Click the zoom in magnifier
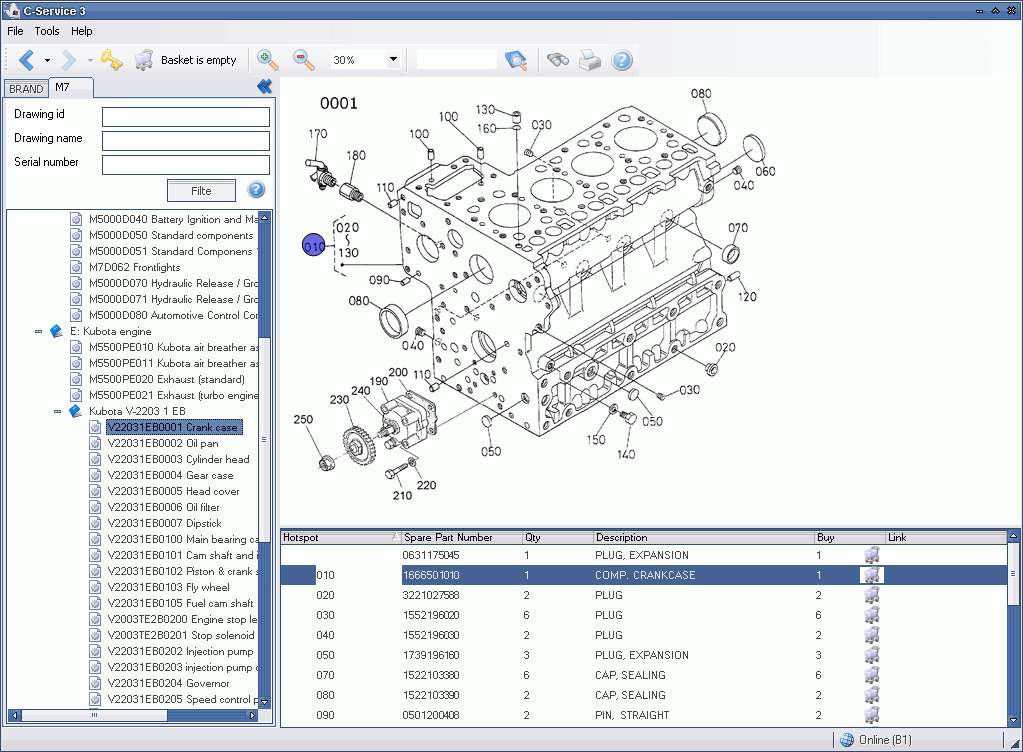This screenshot has width=1023, height=752. [x=268, y=60]
